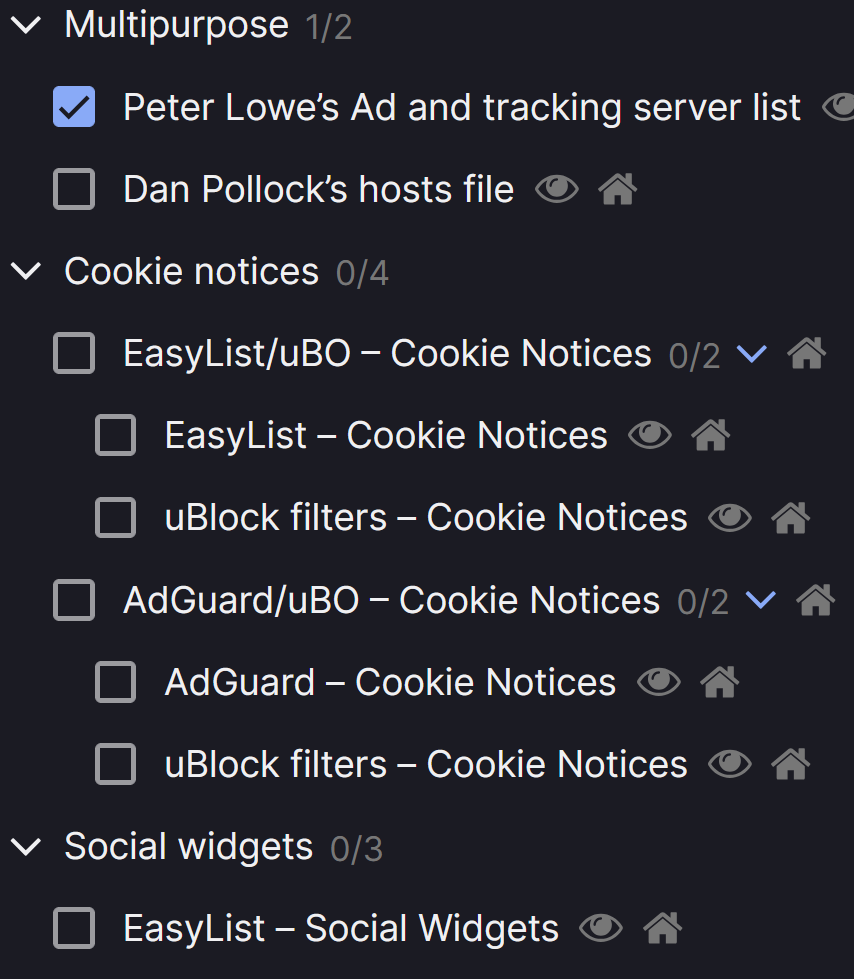View contents of Dan Pollock's hosts file
The height and width of the screenshot is (979, 854).
(x=557, y=189)
